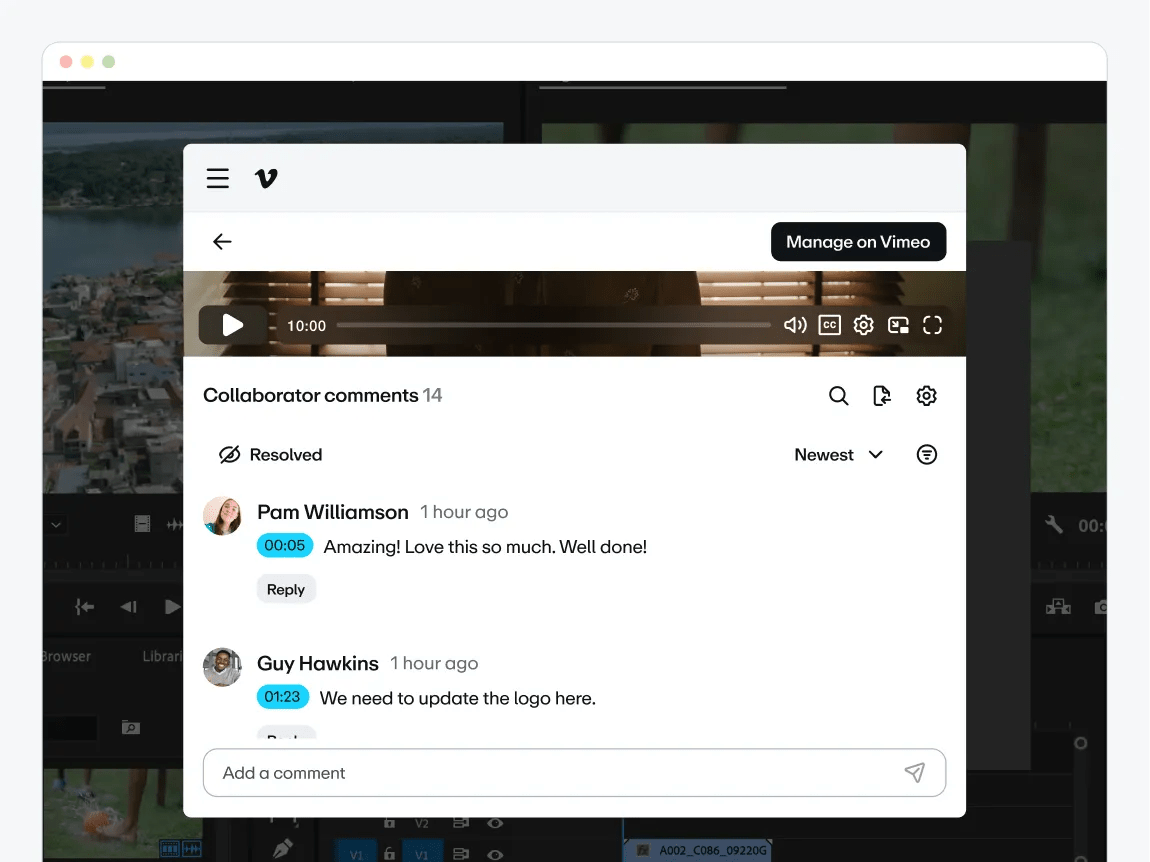Mute the player volume
This screenshot has height=862, width=1150.
(795, 325)
